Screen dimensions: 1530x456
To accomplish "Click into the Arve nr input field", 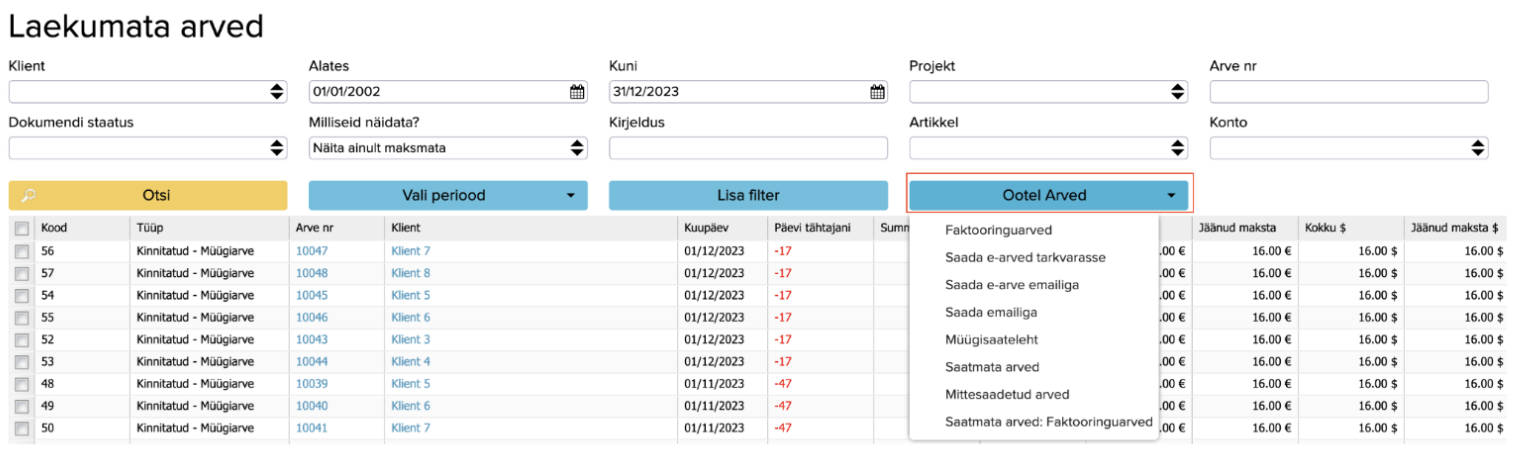I will coord(1349,92).
